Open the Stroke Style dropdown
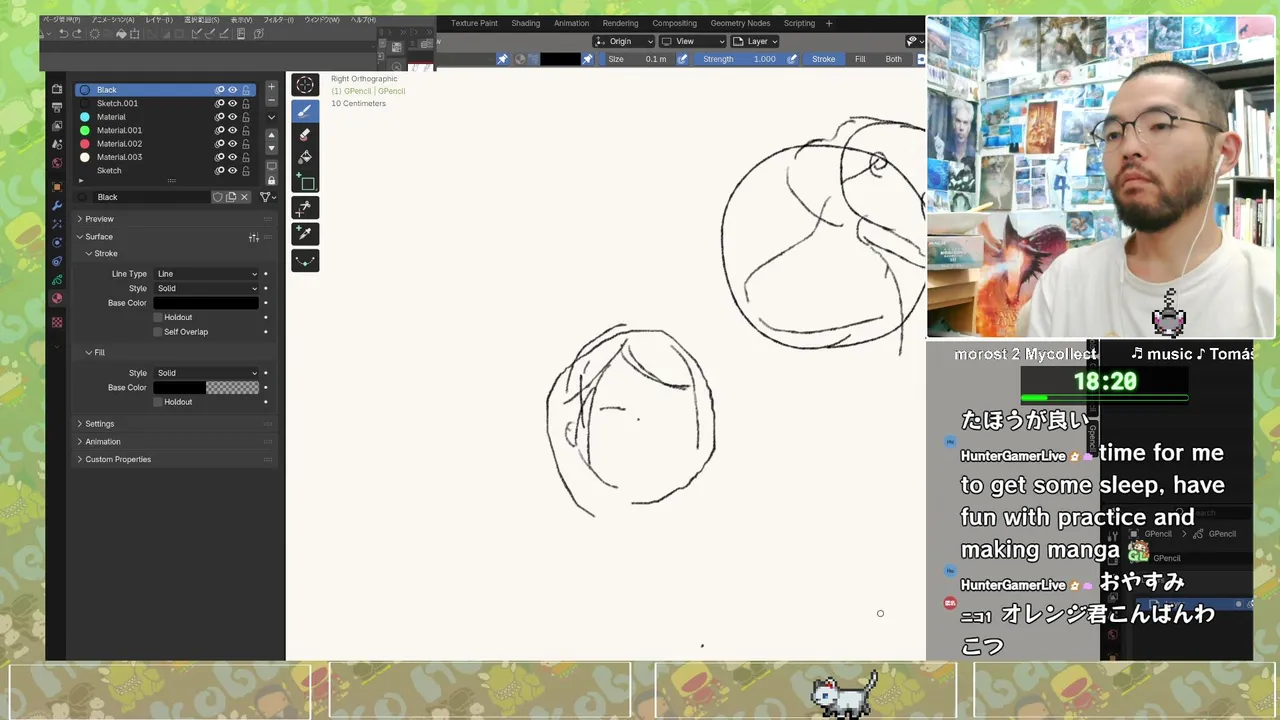Screen dimensions: 1280x720 coord(206,288)
